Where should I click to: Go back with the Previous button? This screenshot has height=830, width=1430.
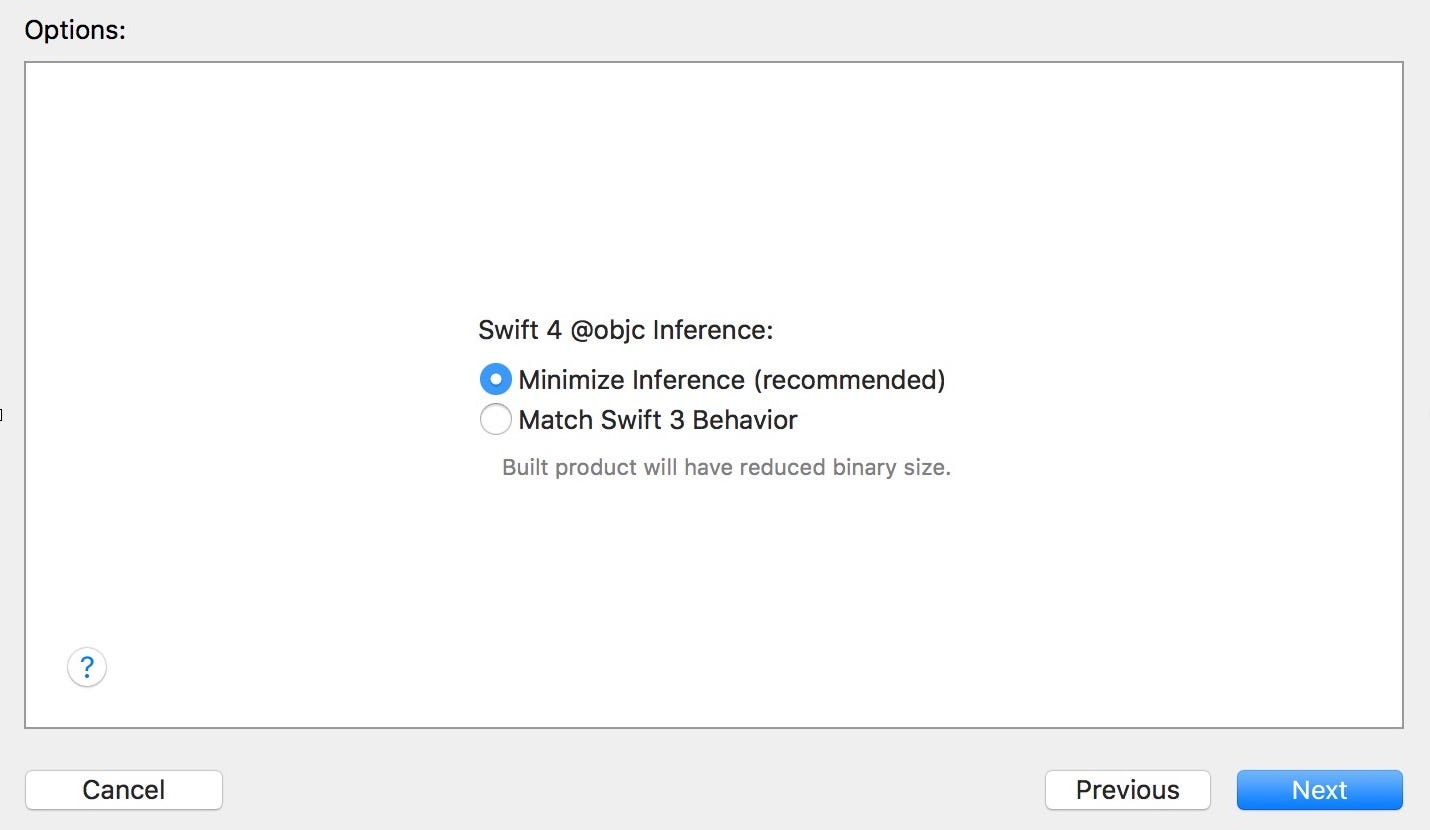pos(1127,790)
